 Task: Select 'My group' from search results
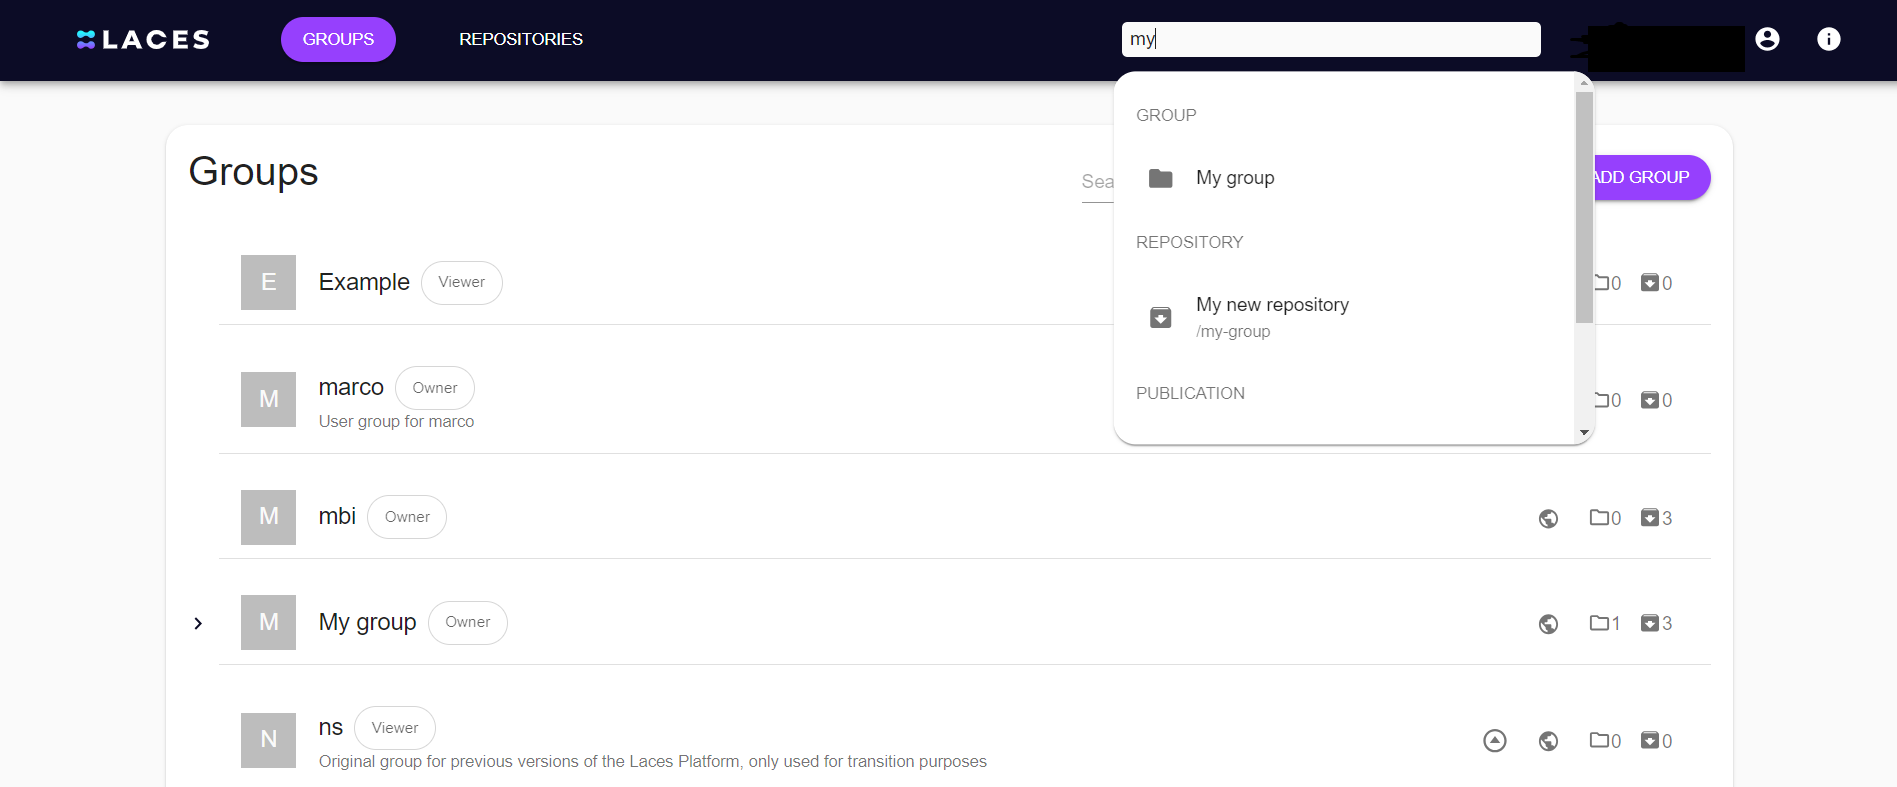click(x=1235, y=178)
